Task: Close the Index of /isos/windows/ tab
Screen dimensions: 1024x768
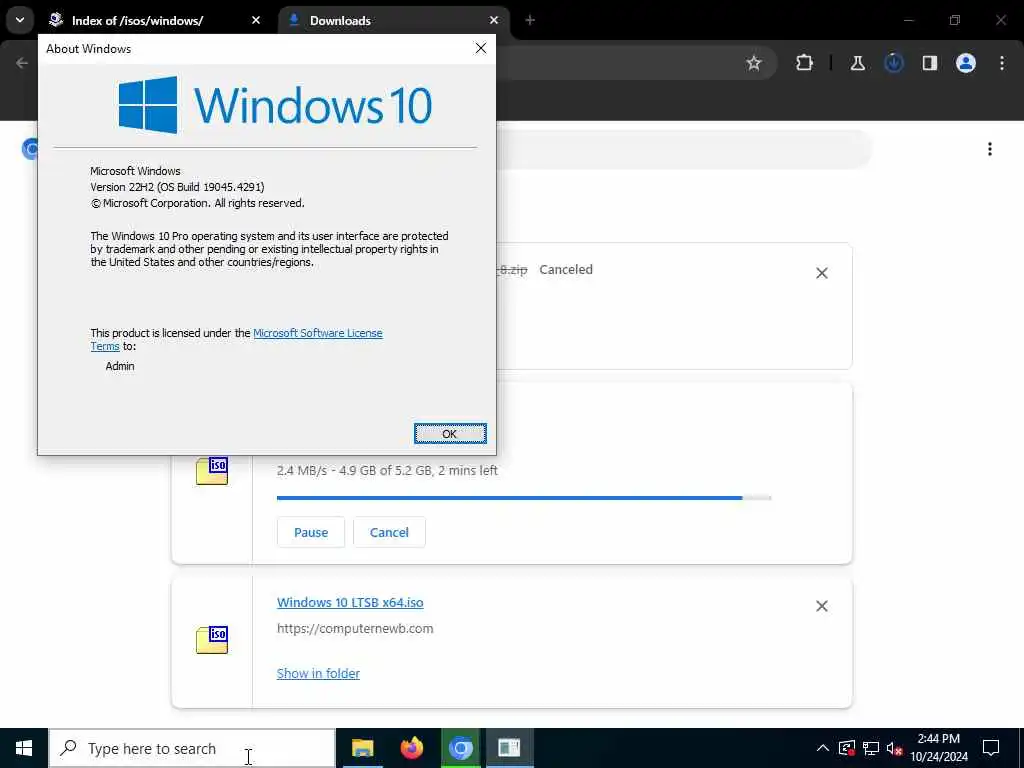Action: pos(256,20)
